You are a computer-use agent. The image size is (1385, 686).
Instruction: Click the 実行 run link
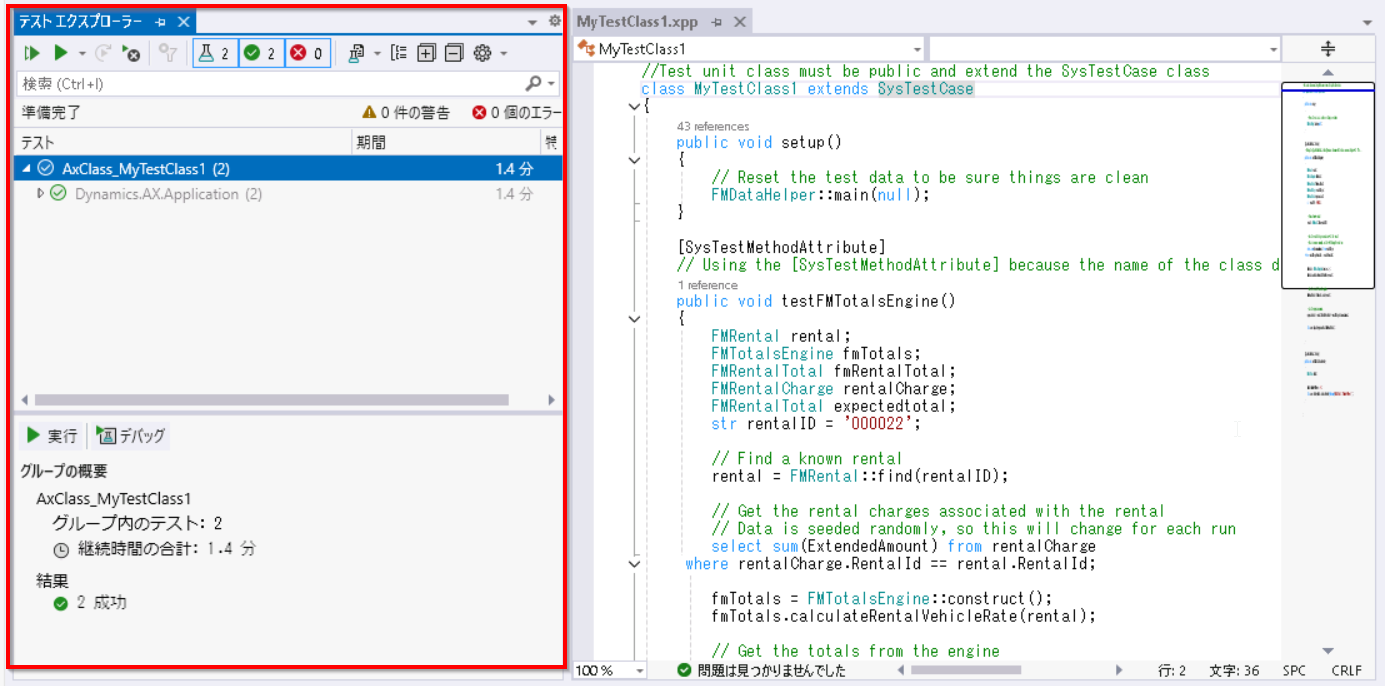coord(52,436)
